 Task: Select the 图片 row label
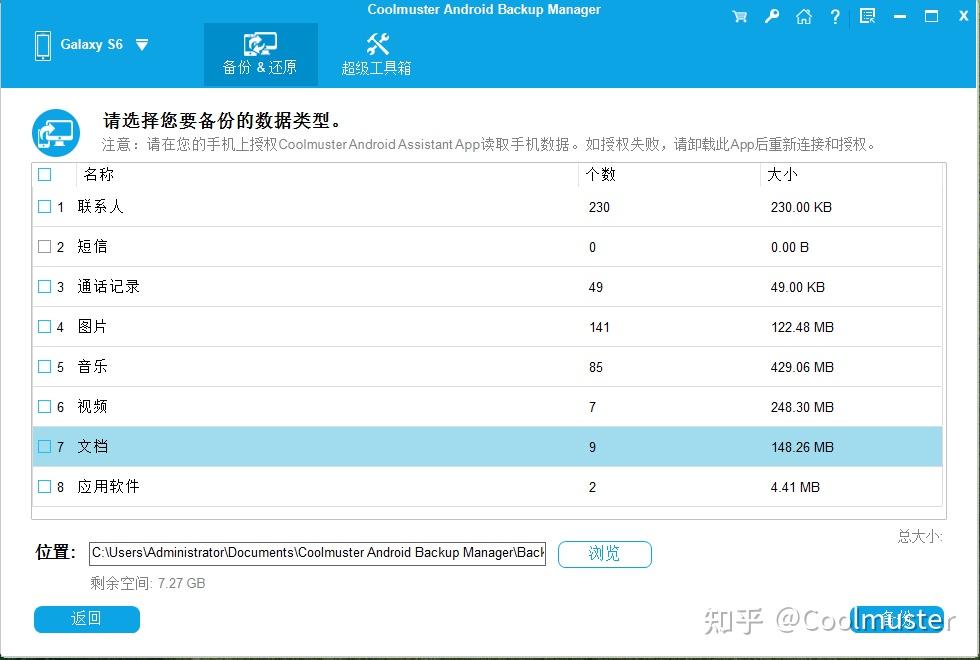[x=92, y=326]
